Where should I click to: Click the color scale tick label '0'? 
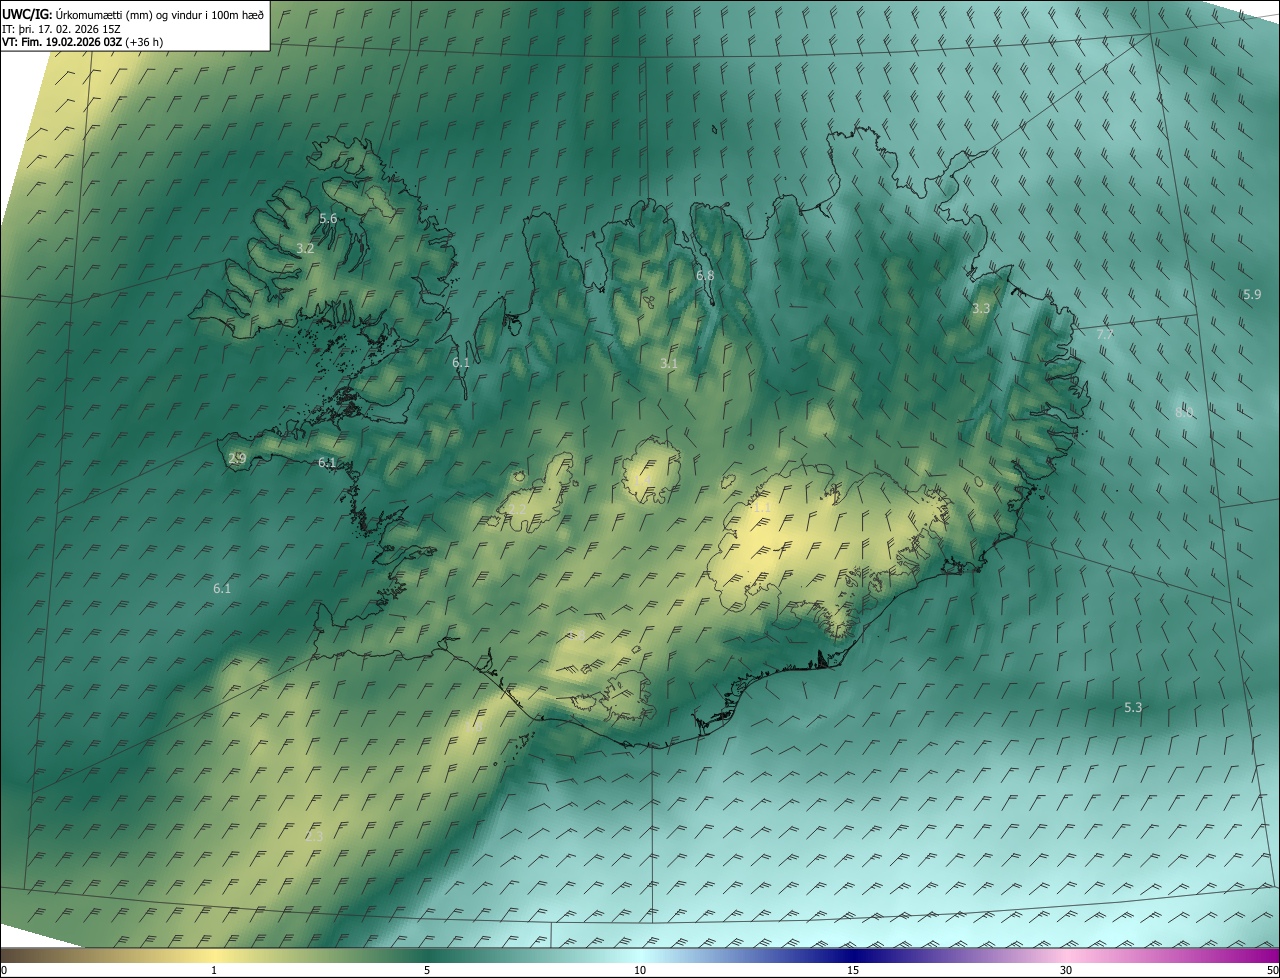point(4,970)
